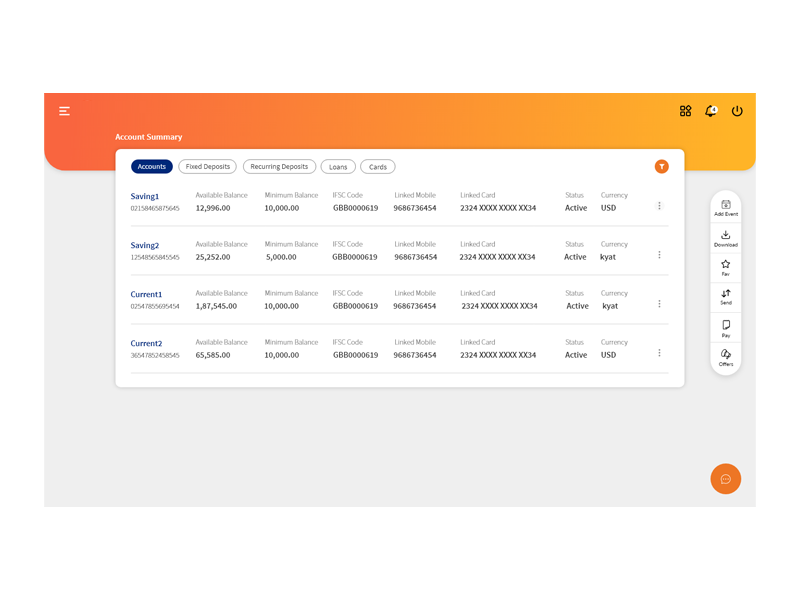The width and height of the screenshot is (800, 600).
Task: Open the orange chat bubble button
Action: (x=726, y=479)
